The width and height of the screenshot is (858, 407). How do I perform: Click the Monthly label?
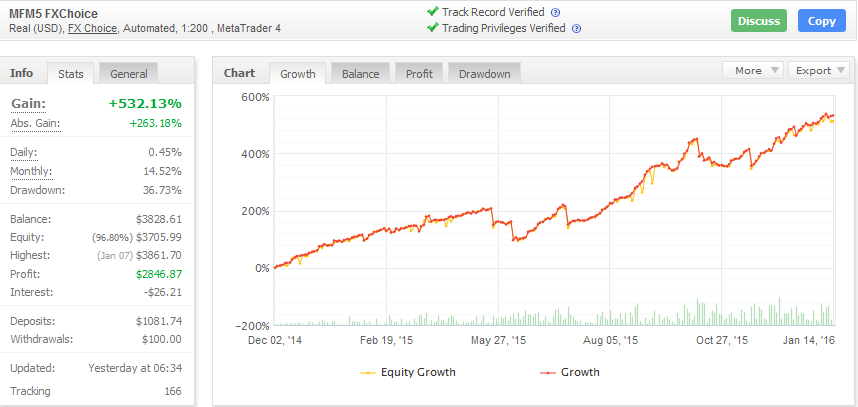[31, 171]
